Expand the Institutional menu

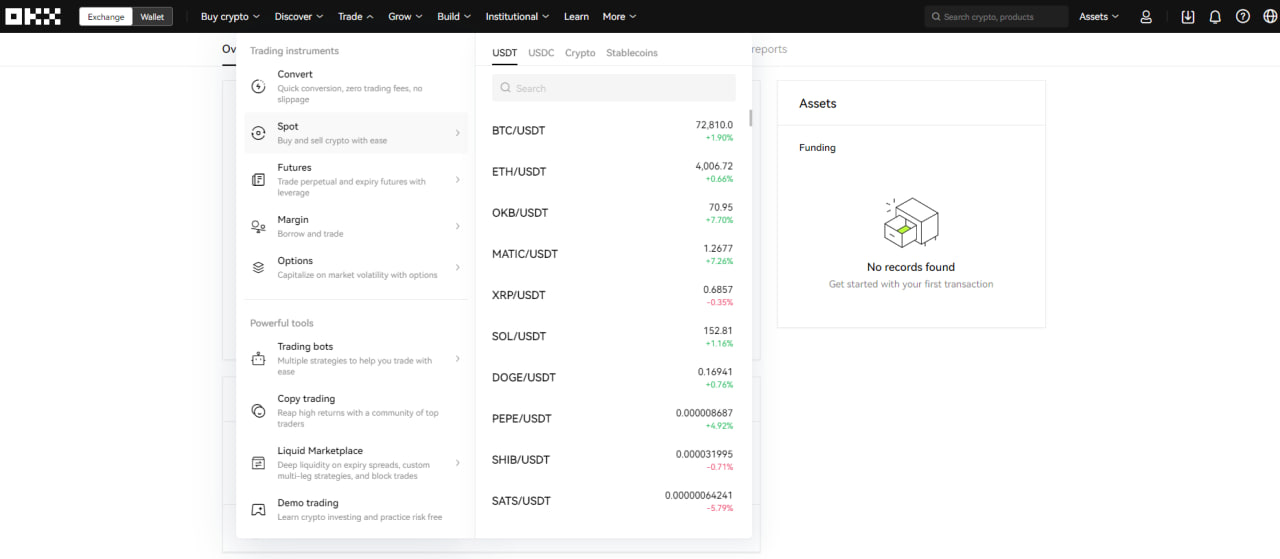518,17
